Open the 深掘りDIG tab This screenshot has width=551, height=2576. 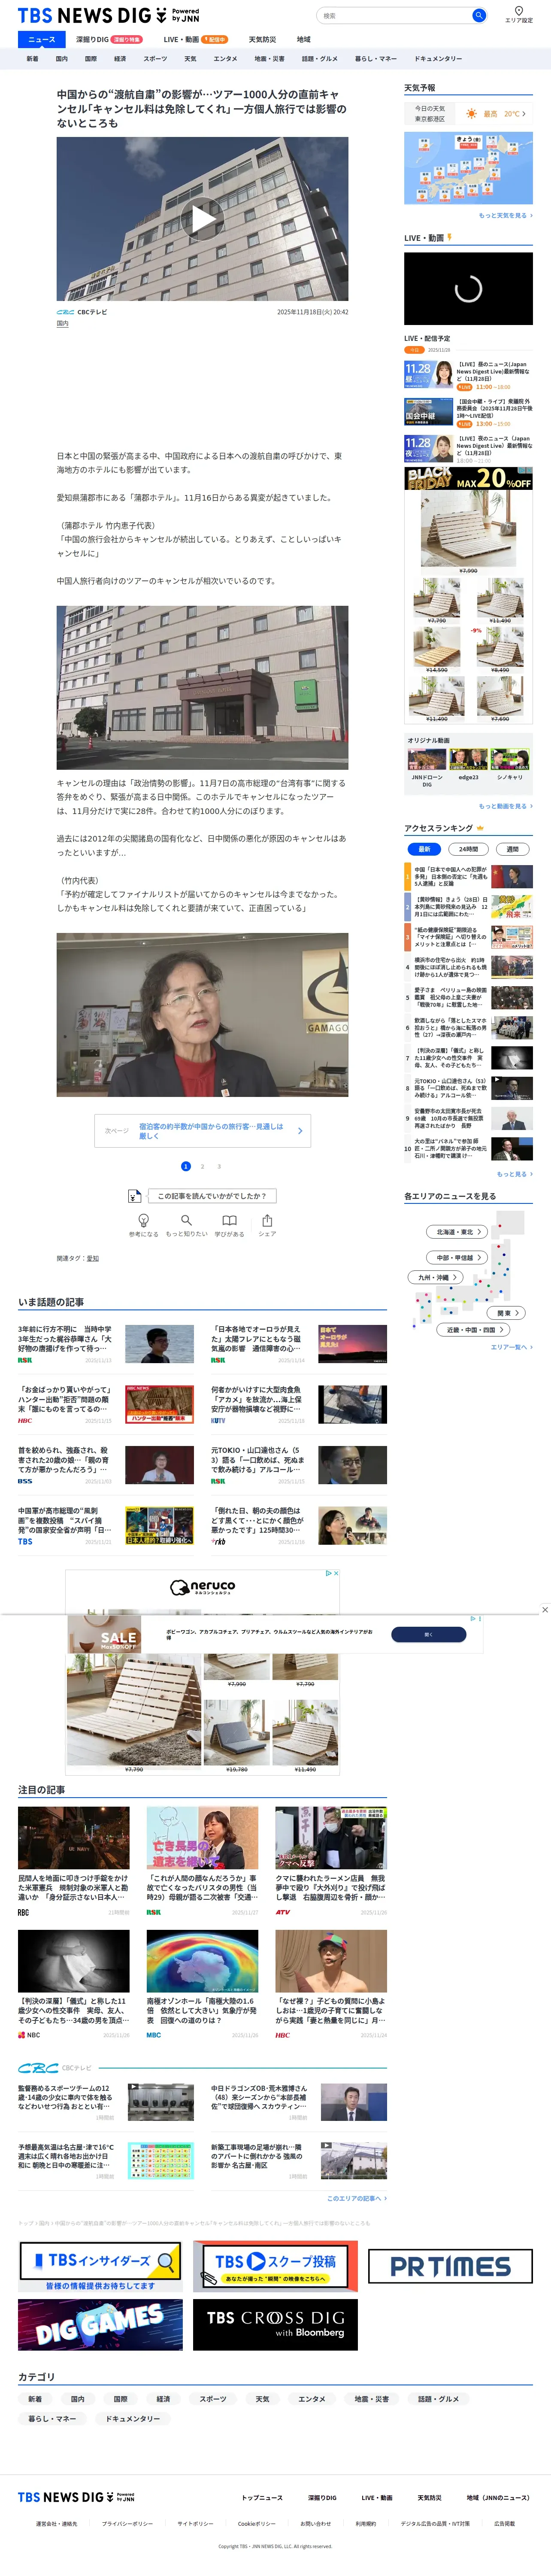click(109, 39)
